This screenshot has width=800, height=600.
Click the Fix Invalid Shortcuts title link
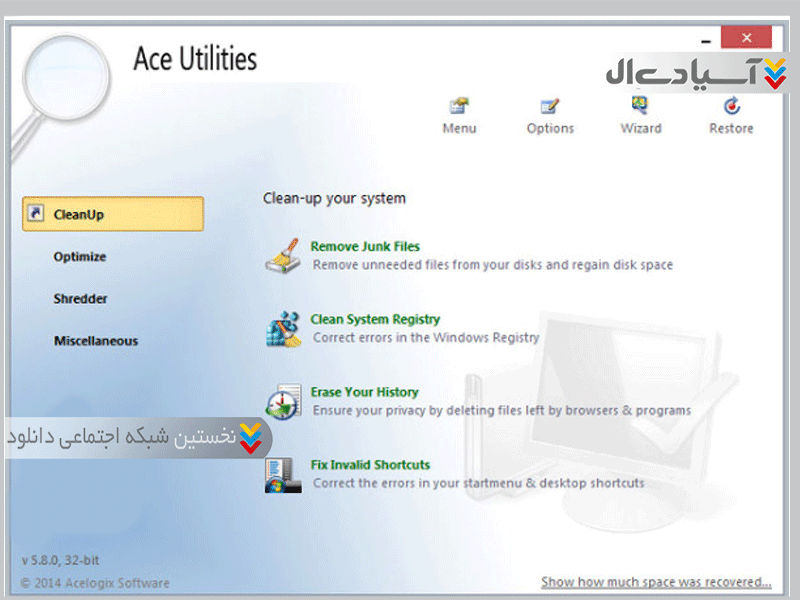(370, 465)
